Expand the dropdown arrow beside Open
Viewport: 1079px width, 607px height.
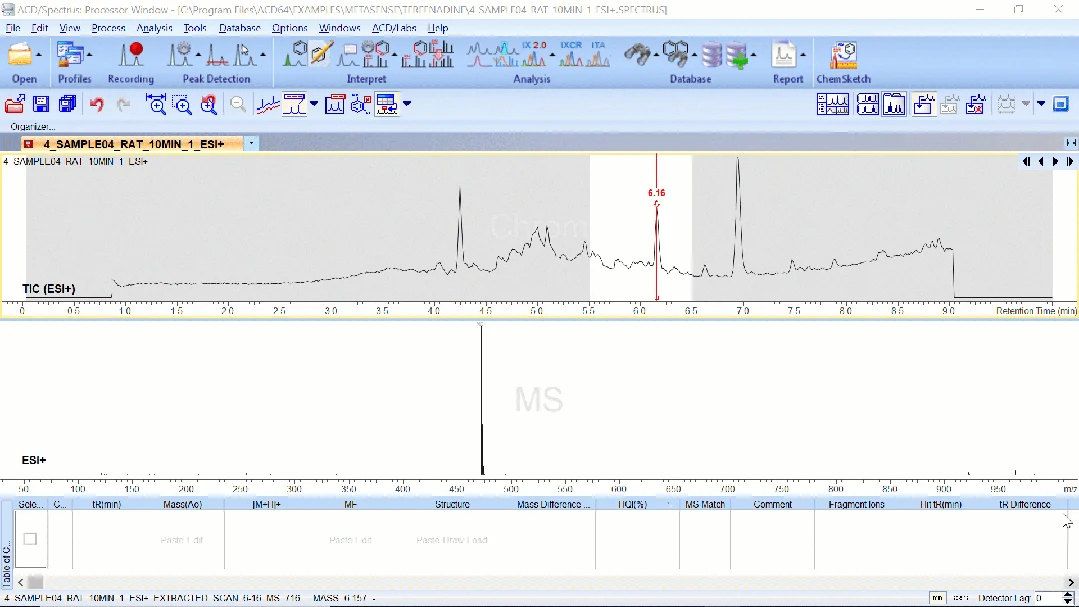(x=39, y=55)
